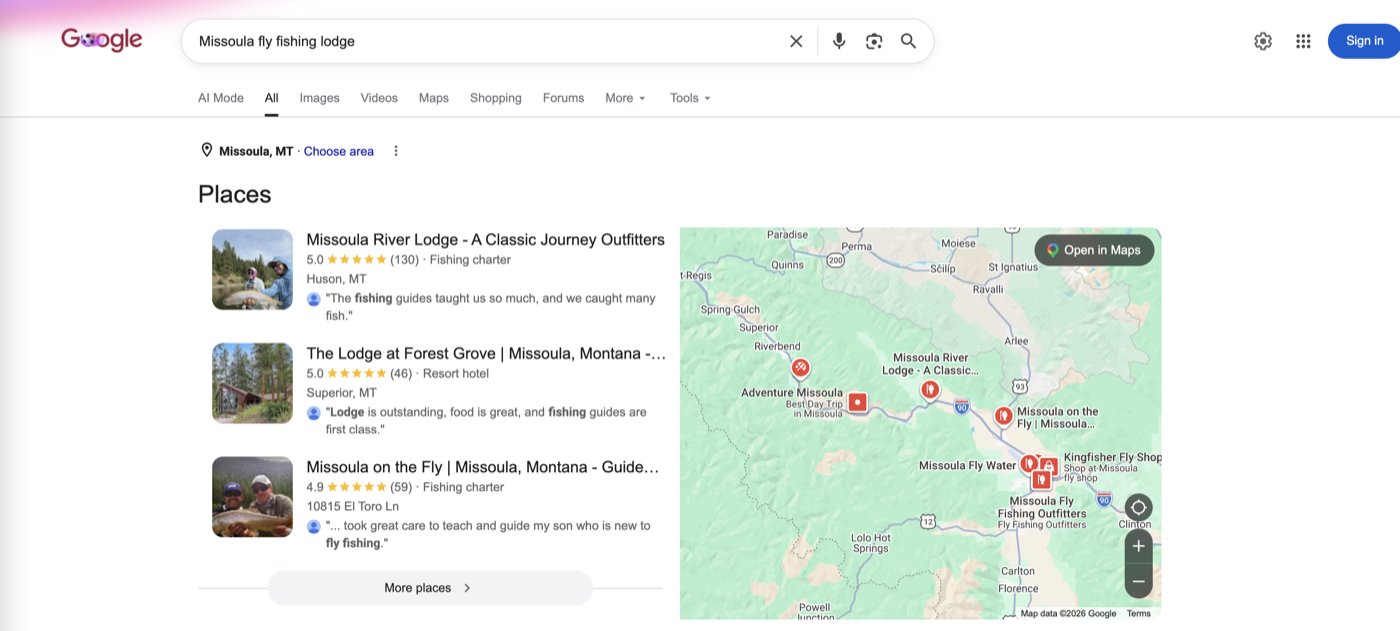The height and width of the screenshot is (631, 1400).
Task: Click the Sign in button
Action: [x=1364, y=41]
